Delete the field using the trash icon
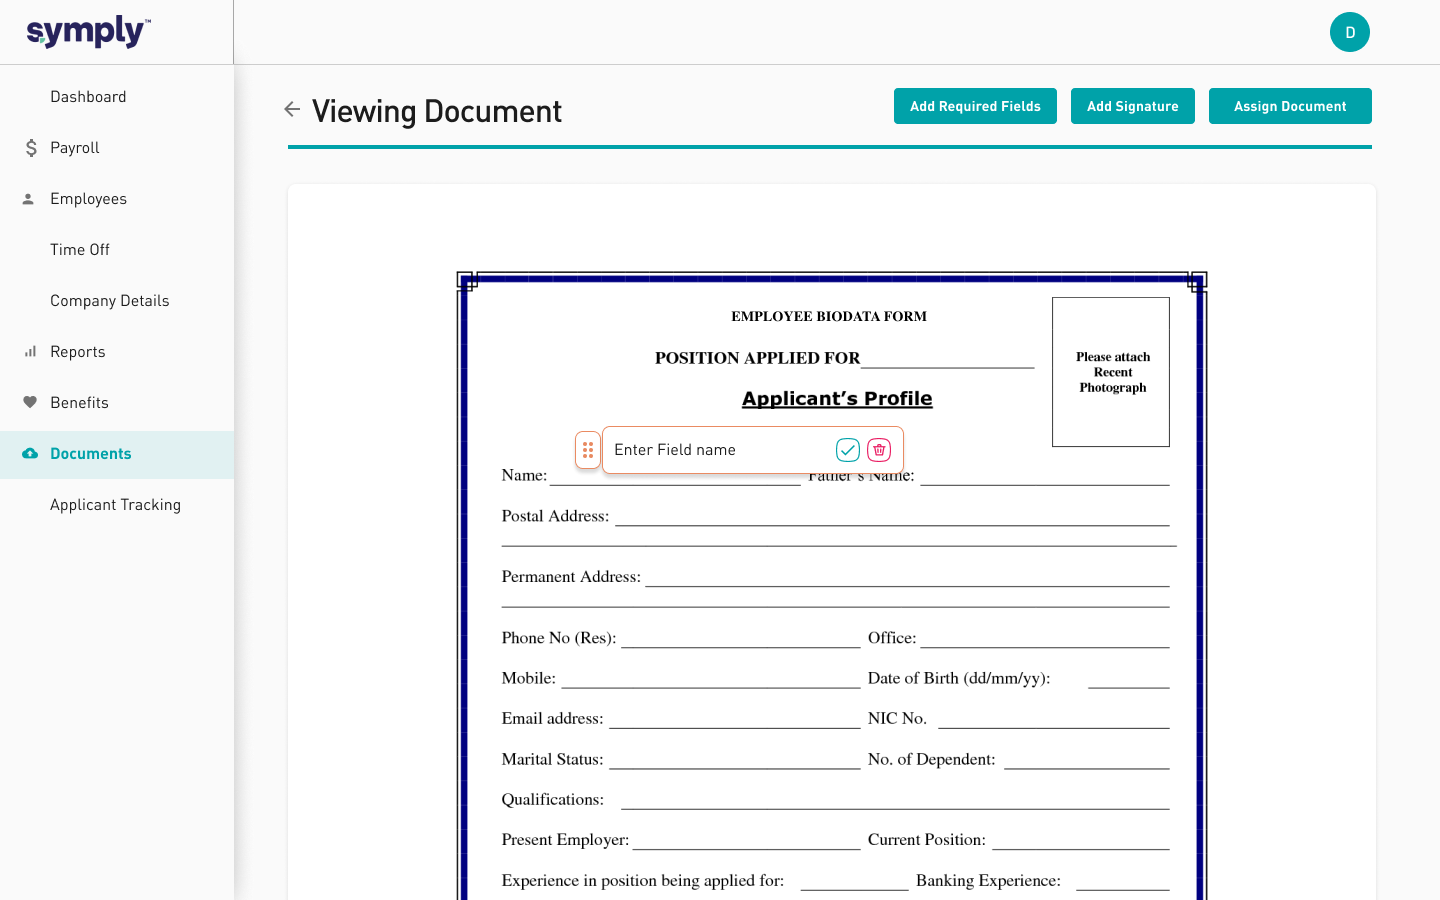Image resolution: width=1440 pixels, height=900 pixels. [879, 450]
